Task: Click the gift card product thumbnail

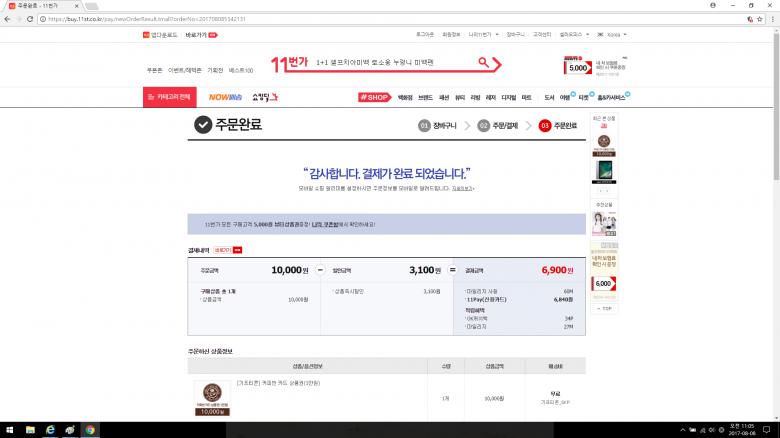Action: 211,397
